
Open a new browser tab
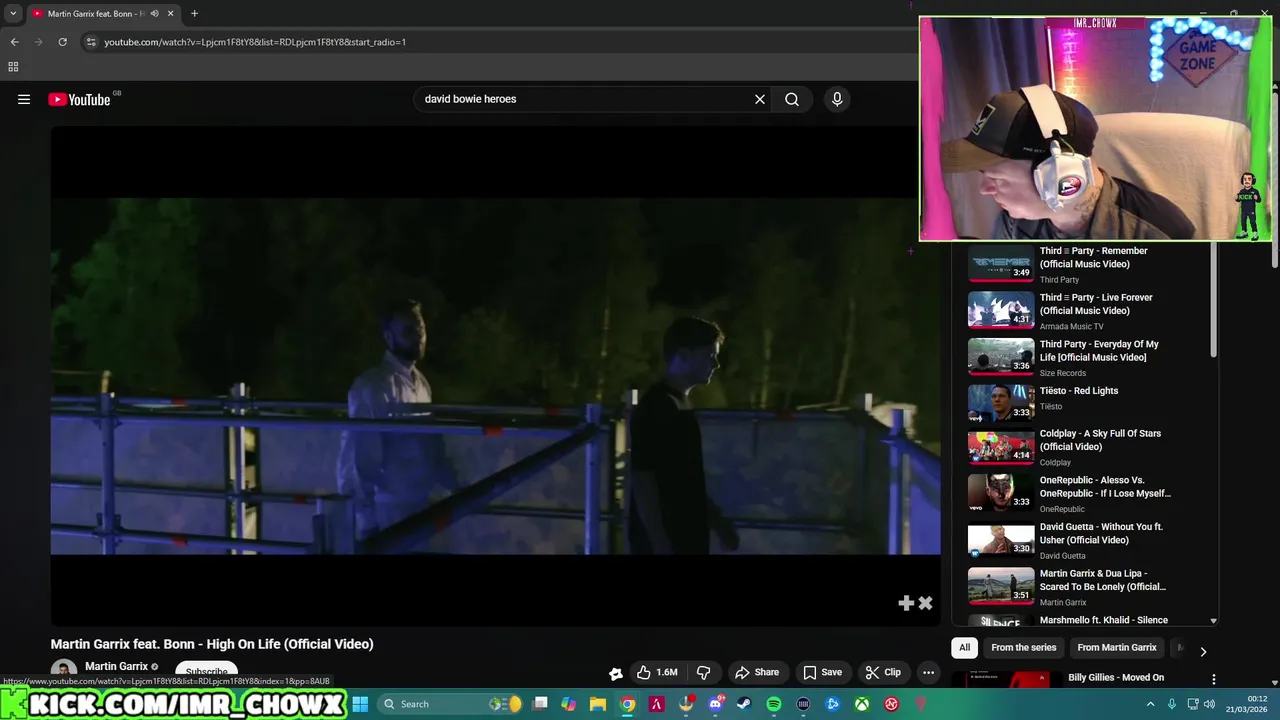194,14
